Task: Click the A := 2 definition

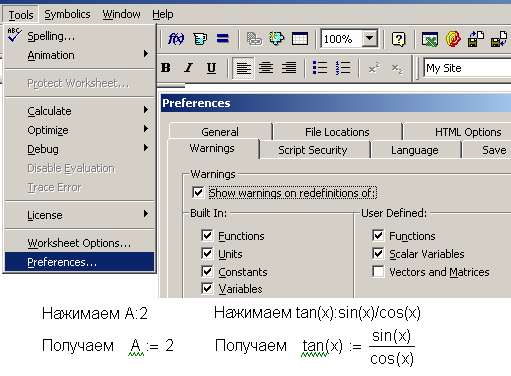Action: (151, 346)
